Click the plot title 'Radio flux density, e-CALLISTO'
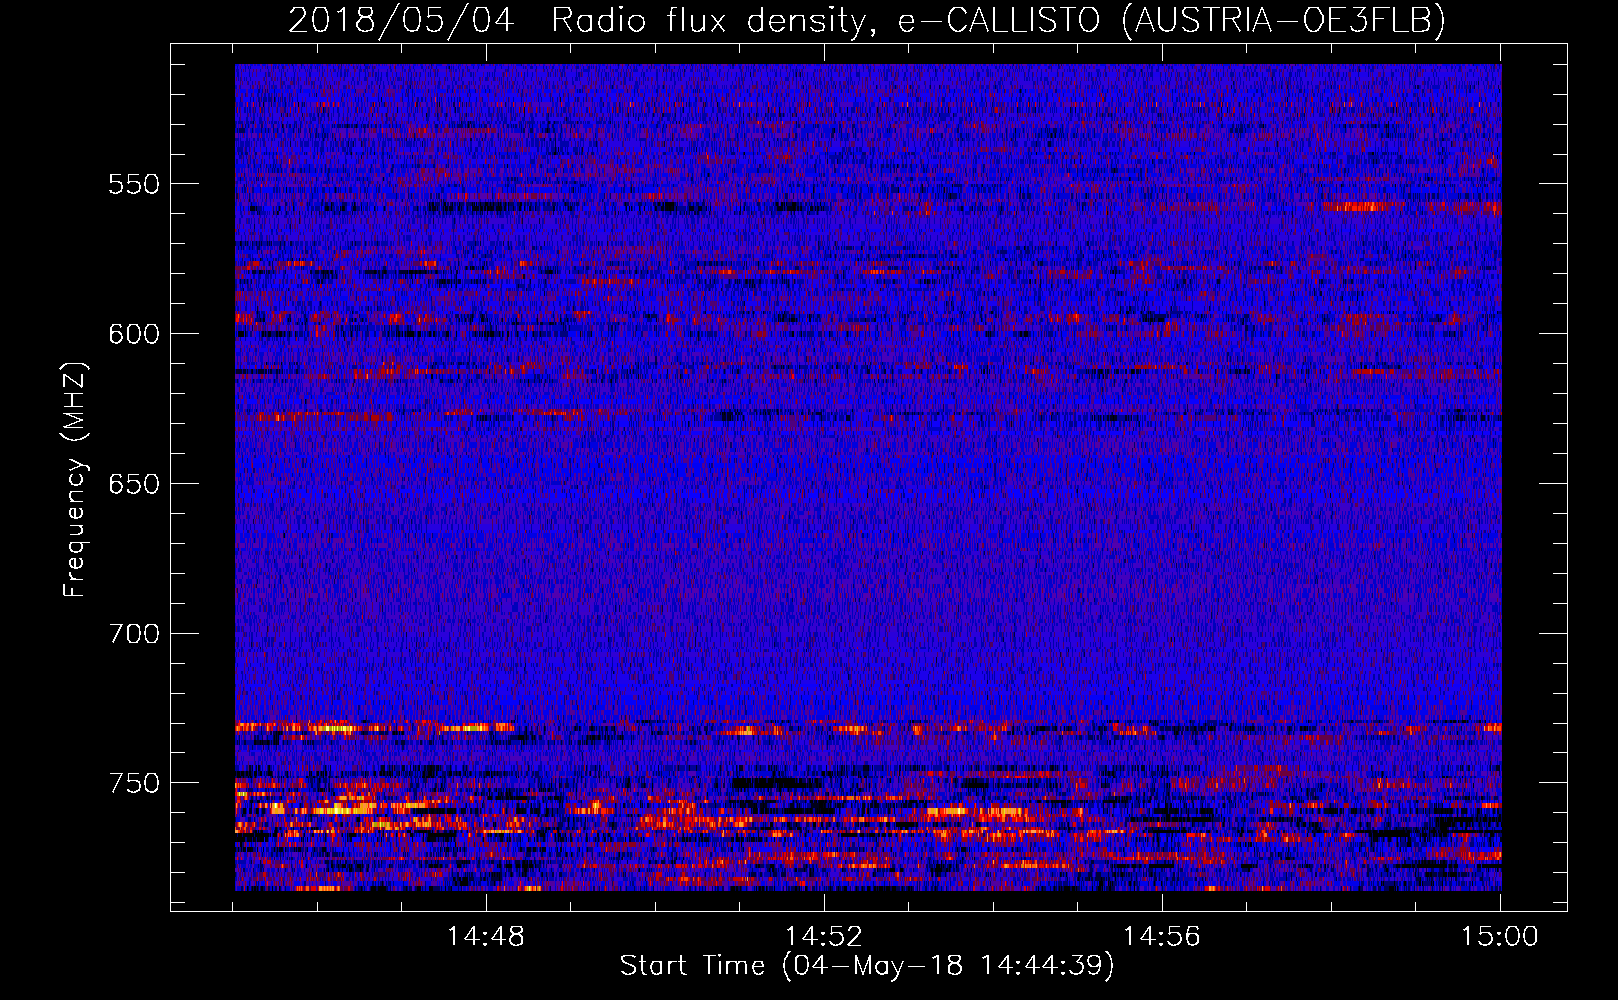The image size is (1618, 1000). [x=825, y=20]
